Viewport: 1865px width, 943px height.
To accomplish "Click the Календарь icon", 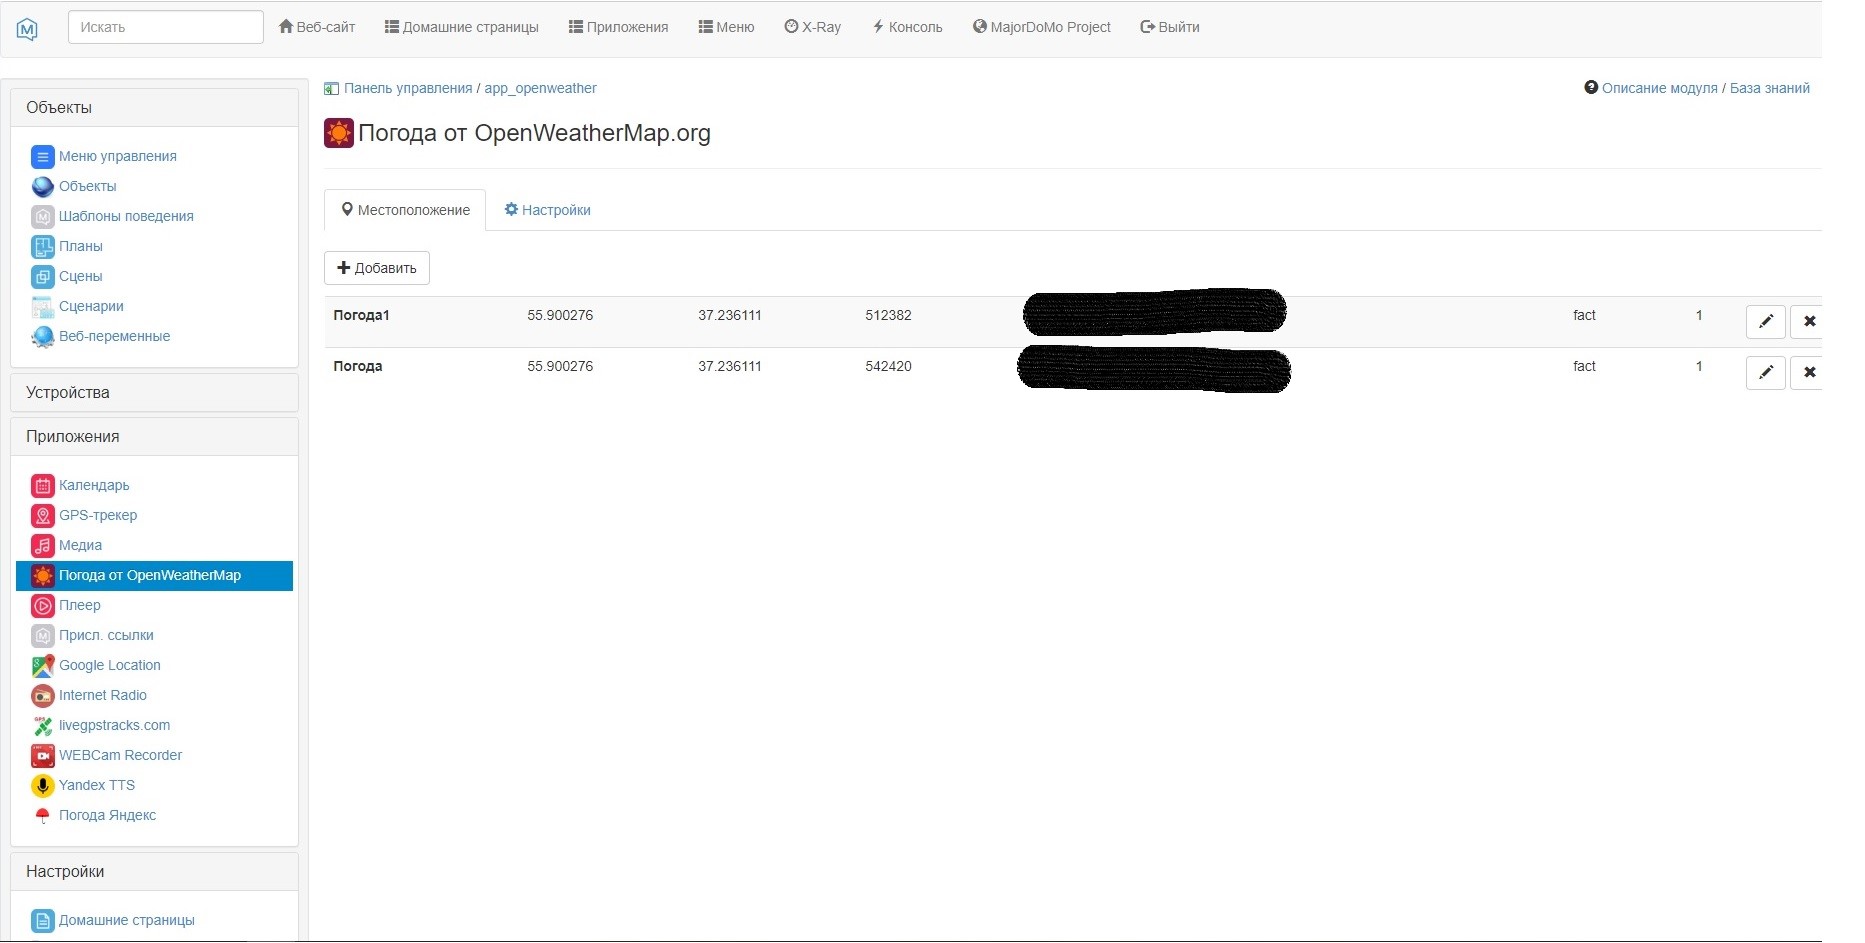I will point(43,486).
